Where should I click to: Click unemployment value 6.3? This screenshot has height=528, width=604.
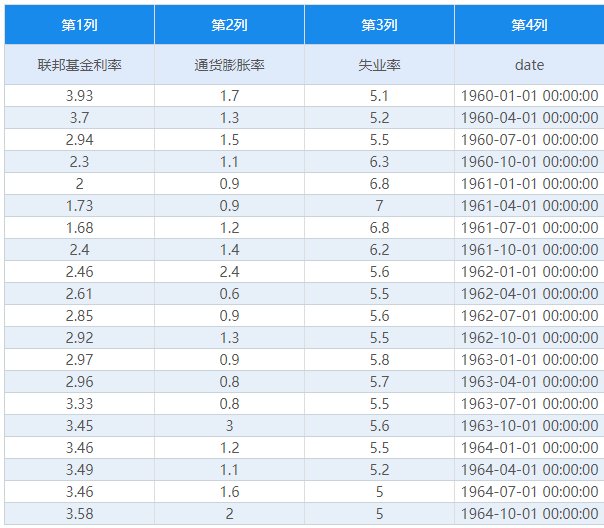379,161
